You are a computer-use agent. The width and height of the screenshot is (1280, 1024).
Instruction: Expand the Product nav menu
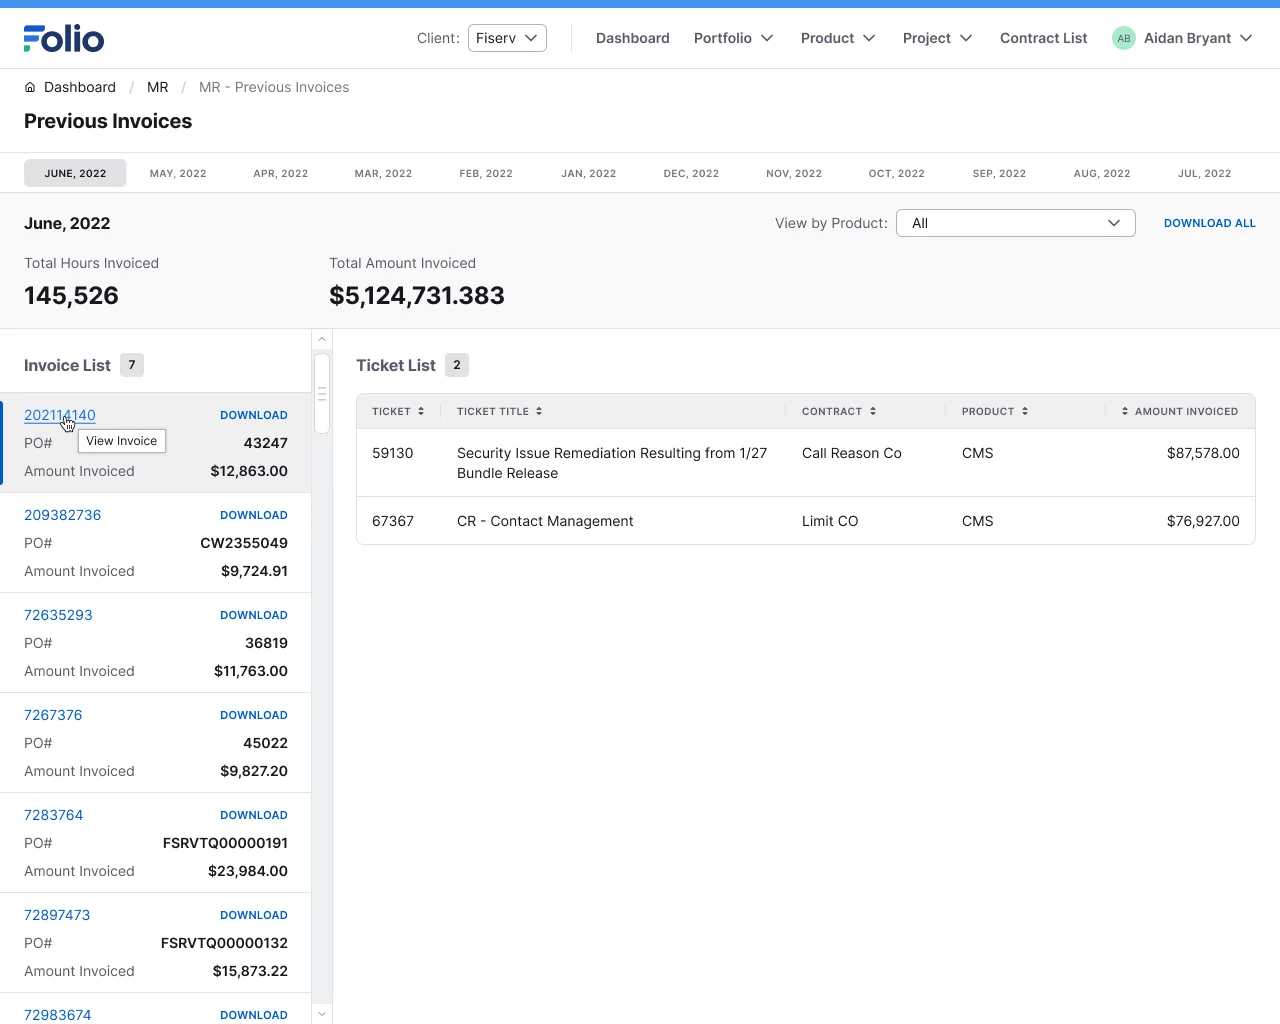(838, 38)
